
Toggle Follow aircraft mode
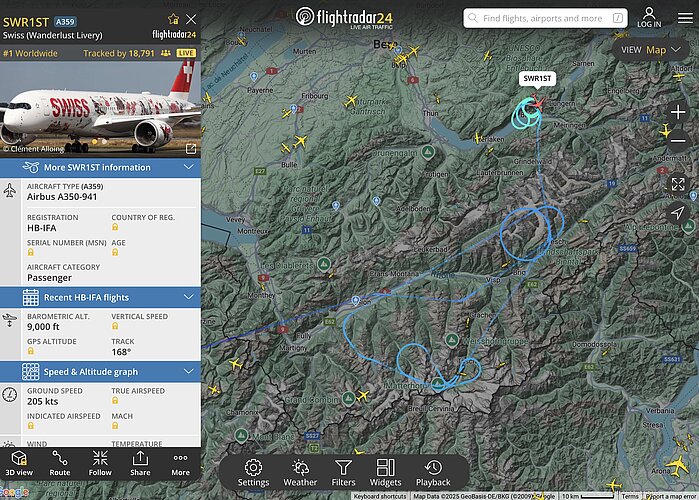point(100,463)
